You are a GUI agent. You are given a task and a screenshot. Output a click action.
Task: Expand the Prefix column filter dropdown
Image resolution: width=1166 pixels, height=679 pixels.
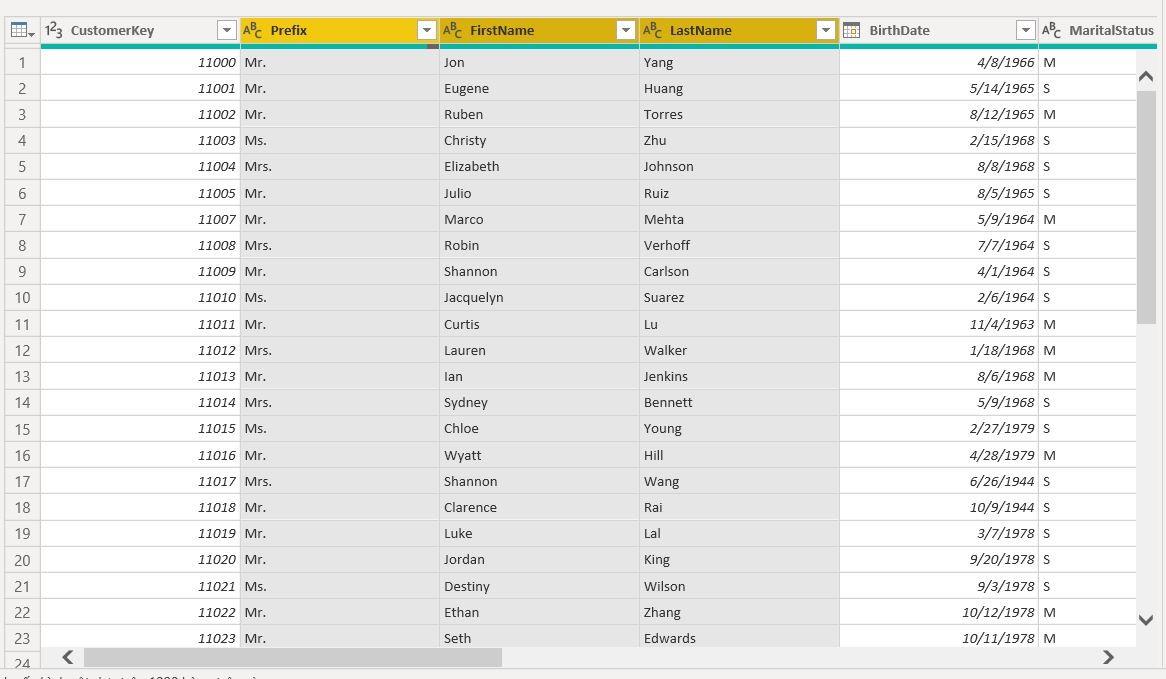426,31
